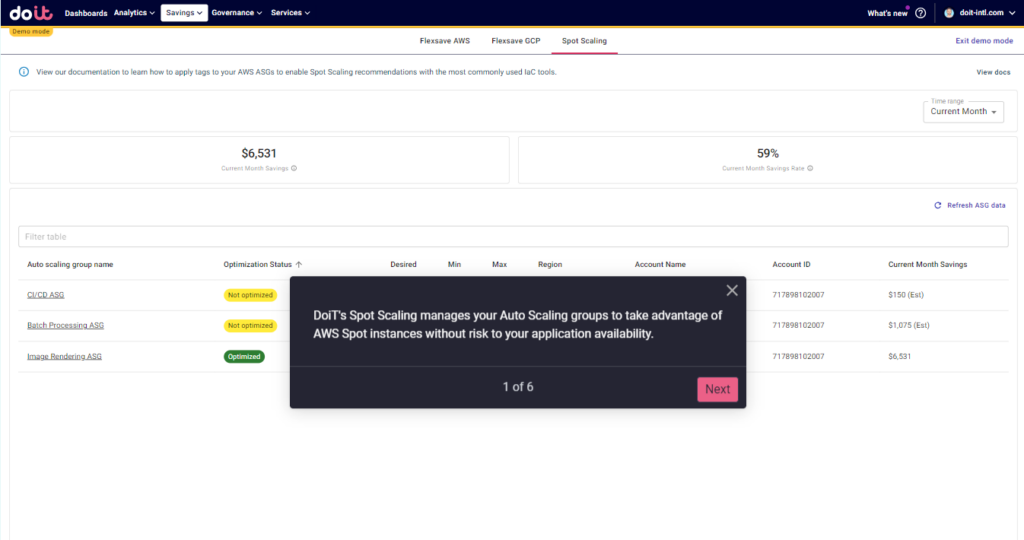Switch to the Flexsave AWS tab
This screenshot has height=540, width=1024.
(444, 41)
